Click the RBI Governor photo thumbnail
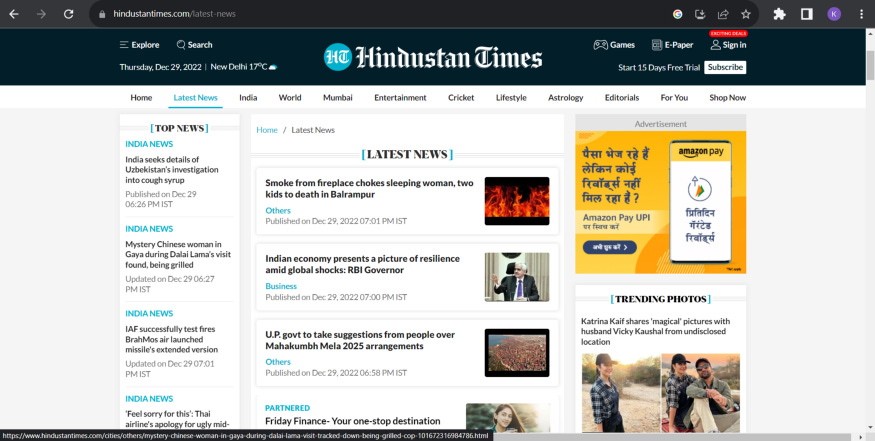The image size is (875, 441). [x=517, y=277]
